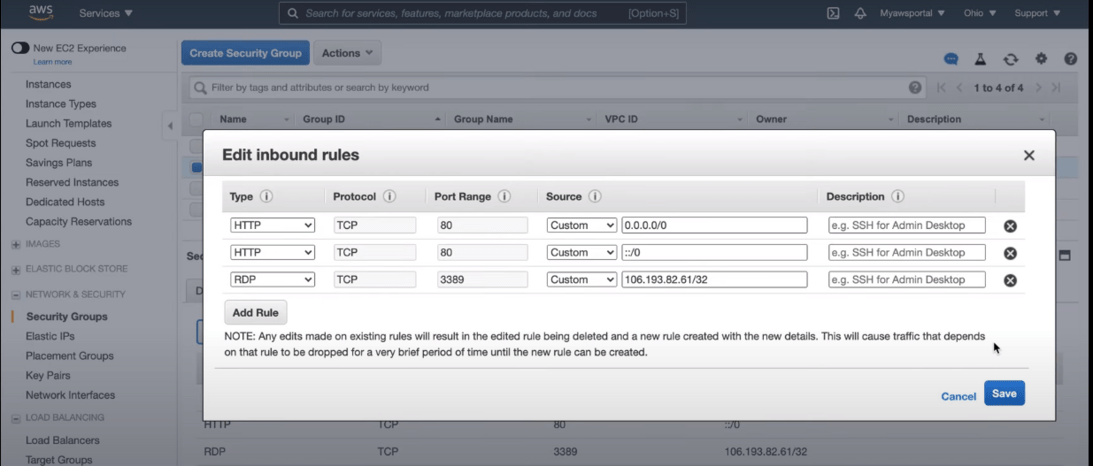Image resolution: width=1093 pixels, height=466 pixels.
Task: Remove the first HTTP rule for 0.0.0.0/0
Action: pyautogui.click(x=1010, y=227)
